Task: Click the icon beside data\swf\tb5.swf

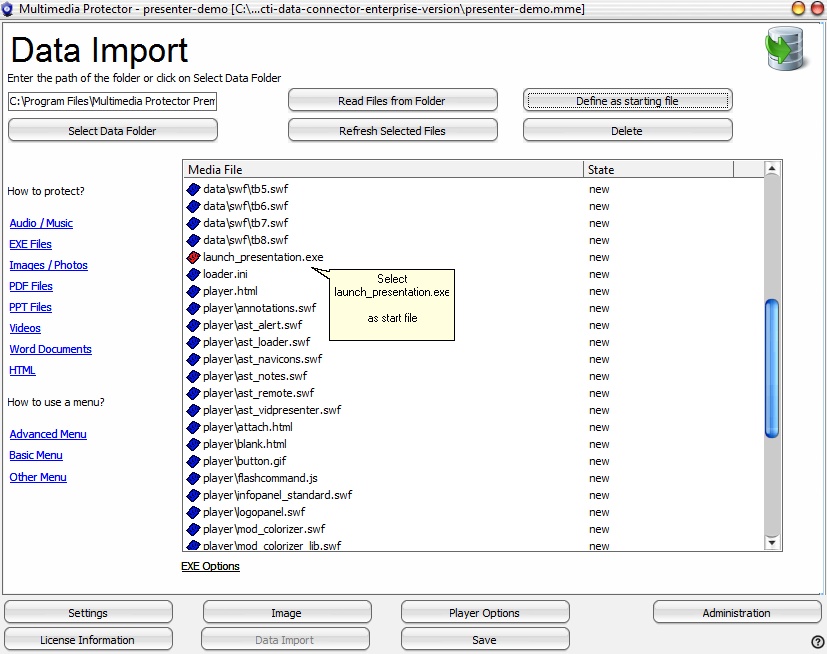Action: 194,189
